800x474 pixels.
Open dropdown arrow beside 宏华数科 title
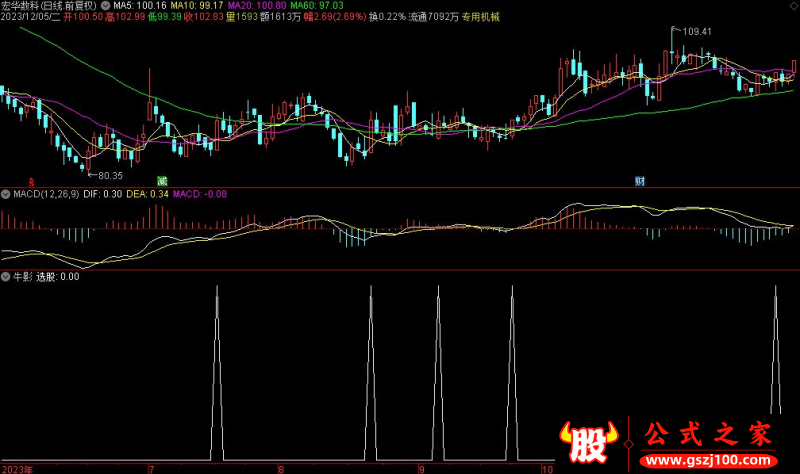(x=105, y=6)
